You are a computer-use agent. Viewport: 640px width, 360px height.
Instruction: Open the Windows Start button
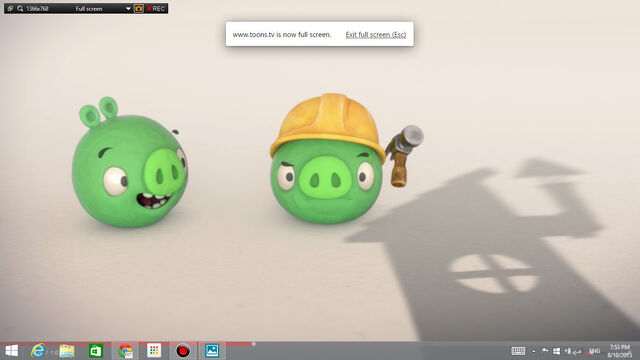[12, 351]
